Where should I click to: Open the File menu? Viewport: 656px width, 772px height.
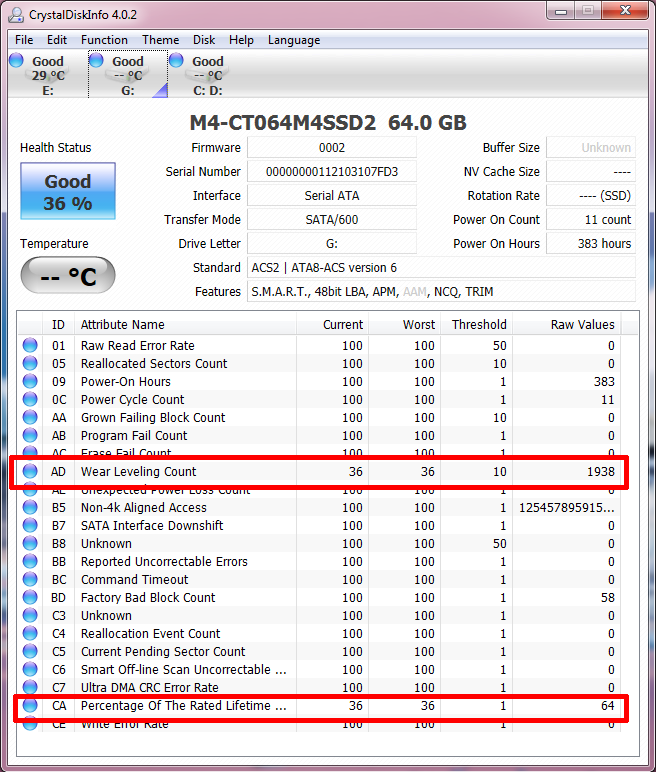pyautogui.click(x=24, y=40)
